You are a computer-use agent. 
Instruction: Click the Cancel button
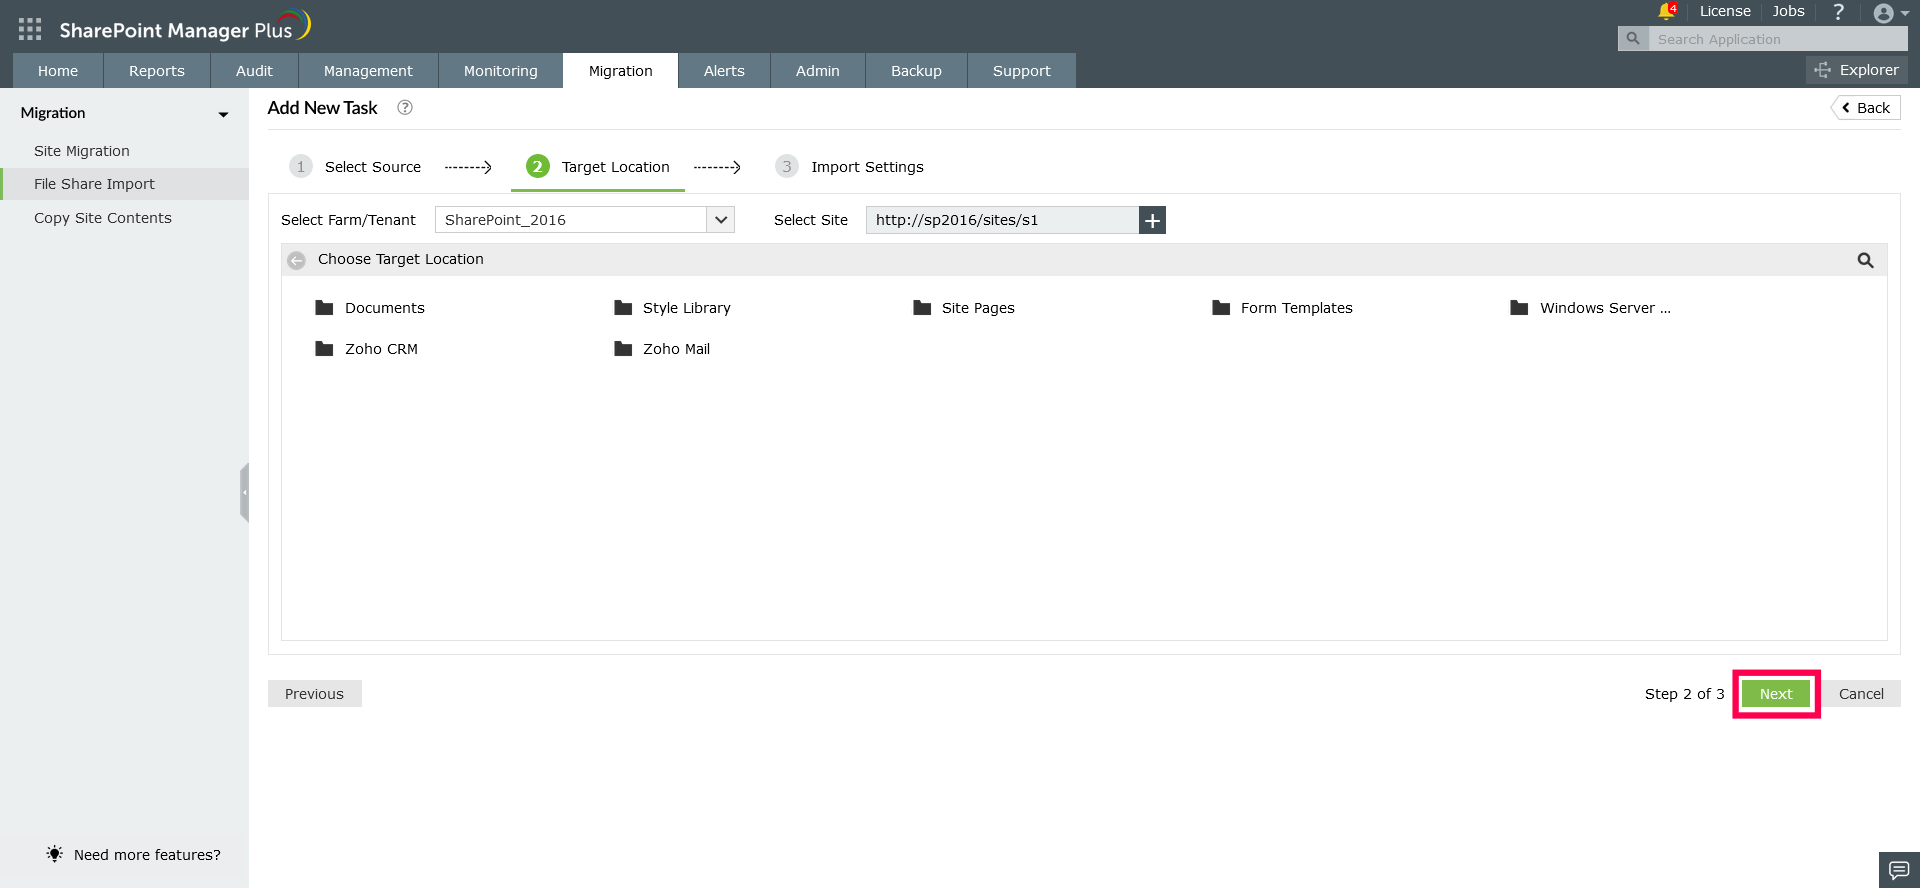pyautogui.click(x=1861, y=694)
